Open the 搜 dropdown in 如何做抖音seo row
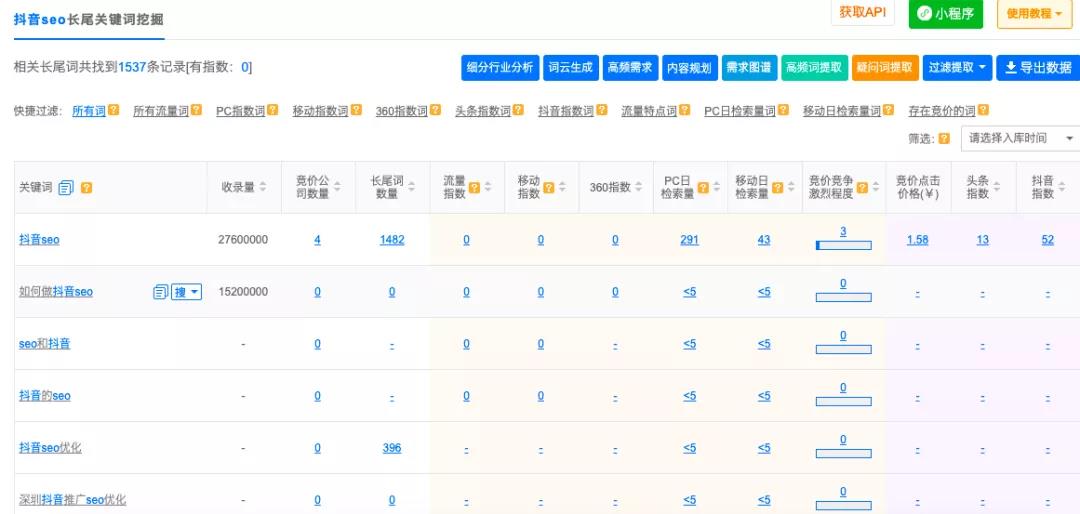The height and width of the screenshot is (514, 1080). pyautogui.click(x=187, y=292)
